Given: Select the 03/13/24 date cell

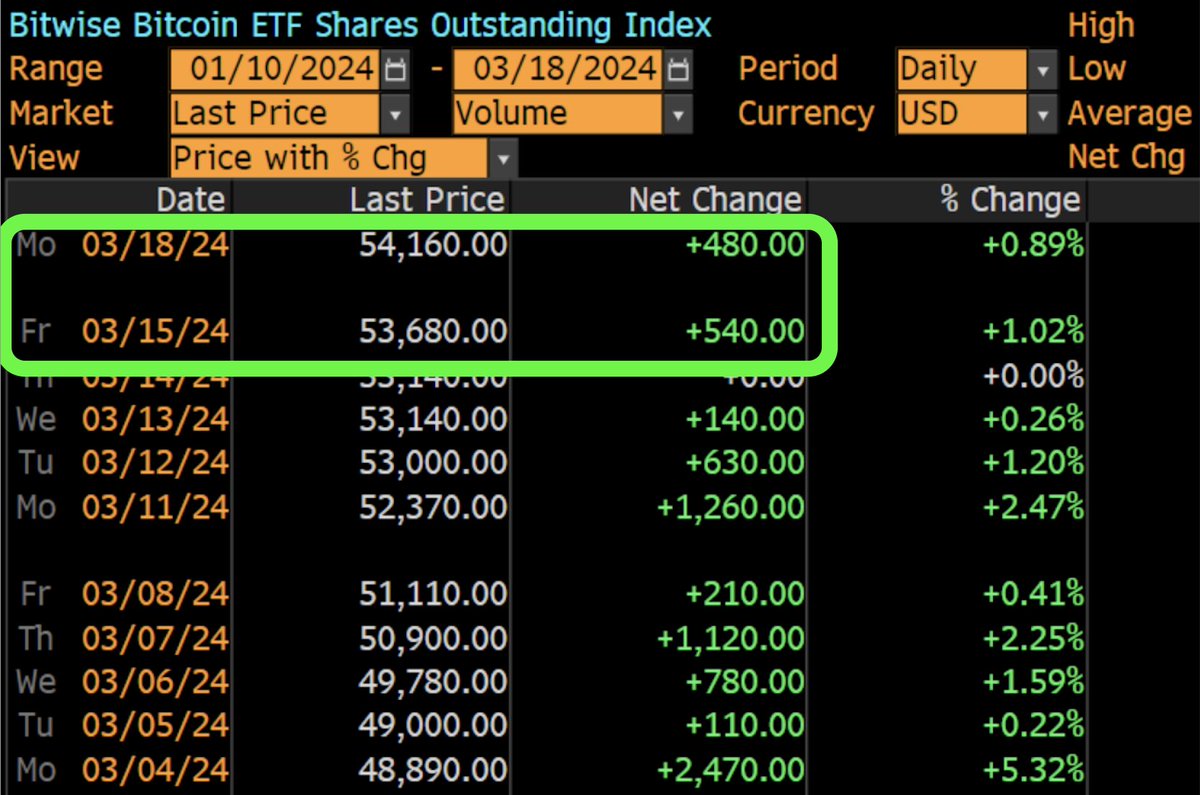Looking at the screenshot, I should [x=155, y=418].
